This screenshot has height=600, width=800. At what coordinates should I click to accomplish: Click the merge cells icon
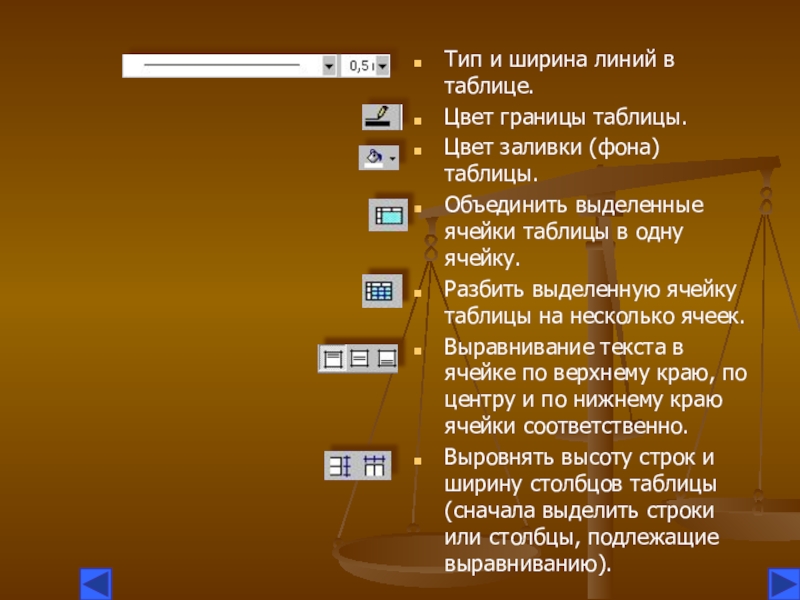pyautogui.click(x=388, y=215)
